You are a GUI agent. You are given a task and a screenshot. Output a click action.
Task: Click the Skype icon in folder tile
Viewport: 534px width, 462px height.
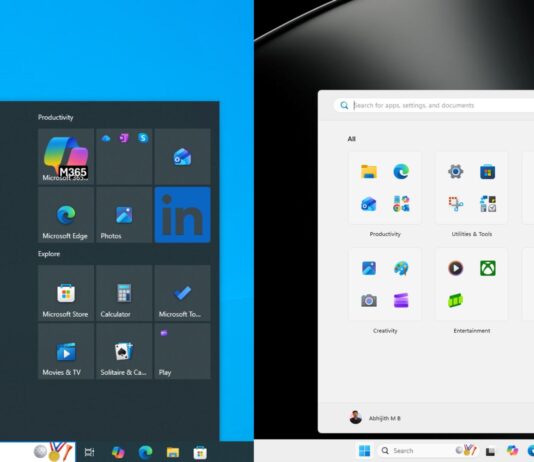[143, 138]
